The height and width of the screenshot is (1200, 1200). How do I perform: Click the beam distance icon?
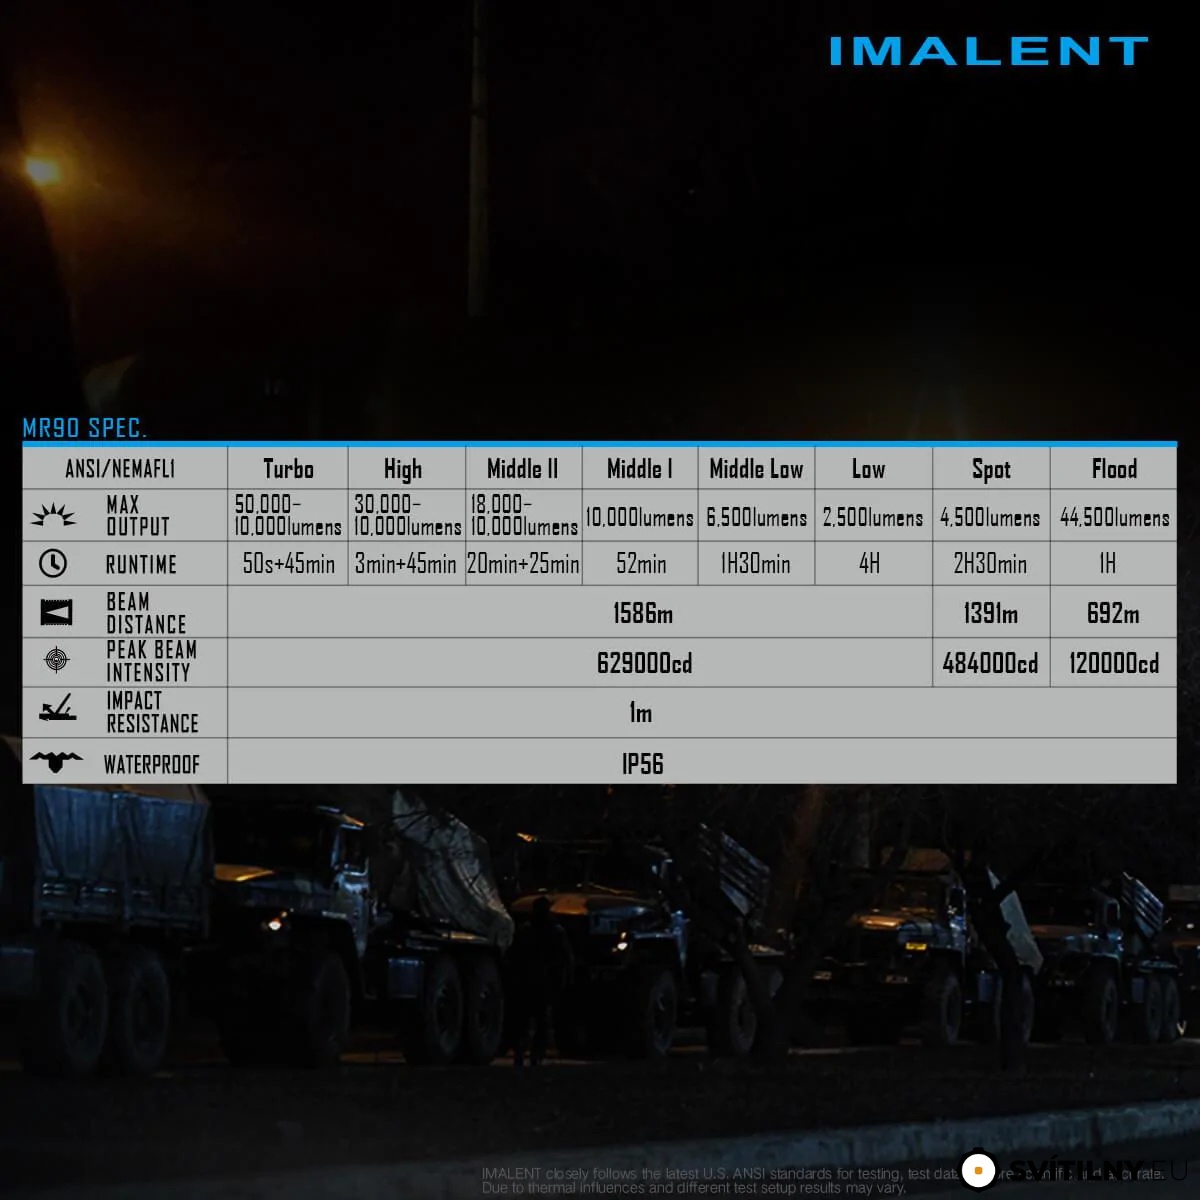pyautogui.click(x=56, y=612)
